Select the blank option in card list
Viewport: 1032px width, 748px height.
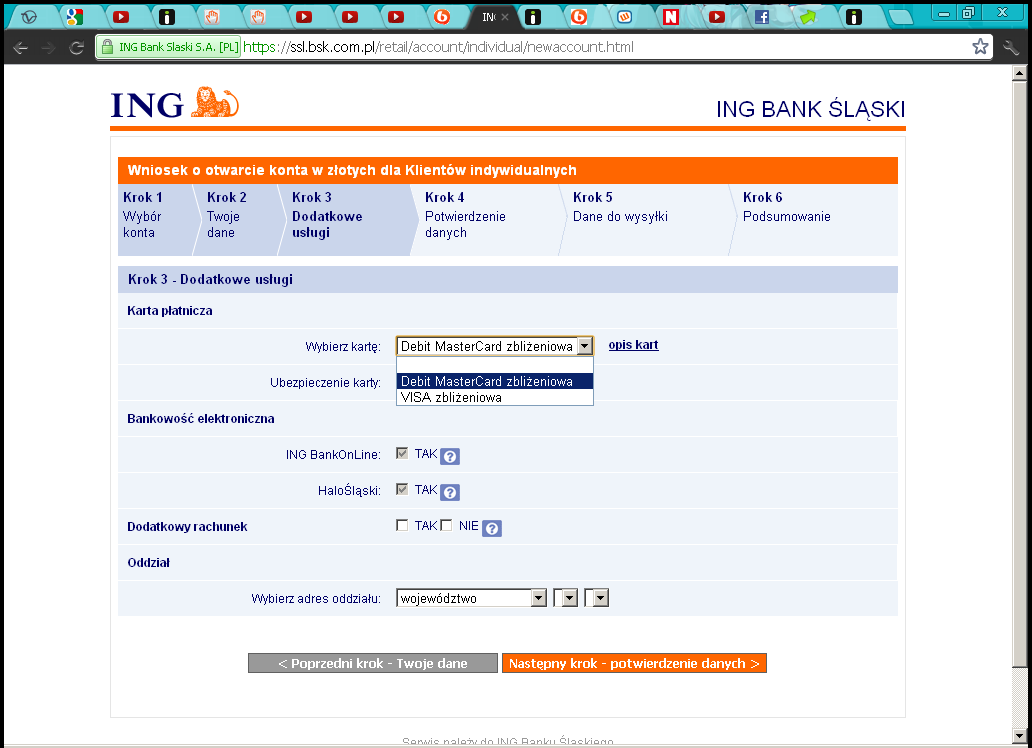click(495, 365)
